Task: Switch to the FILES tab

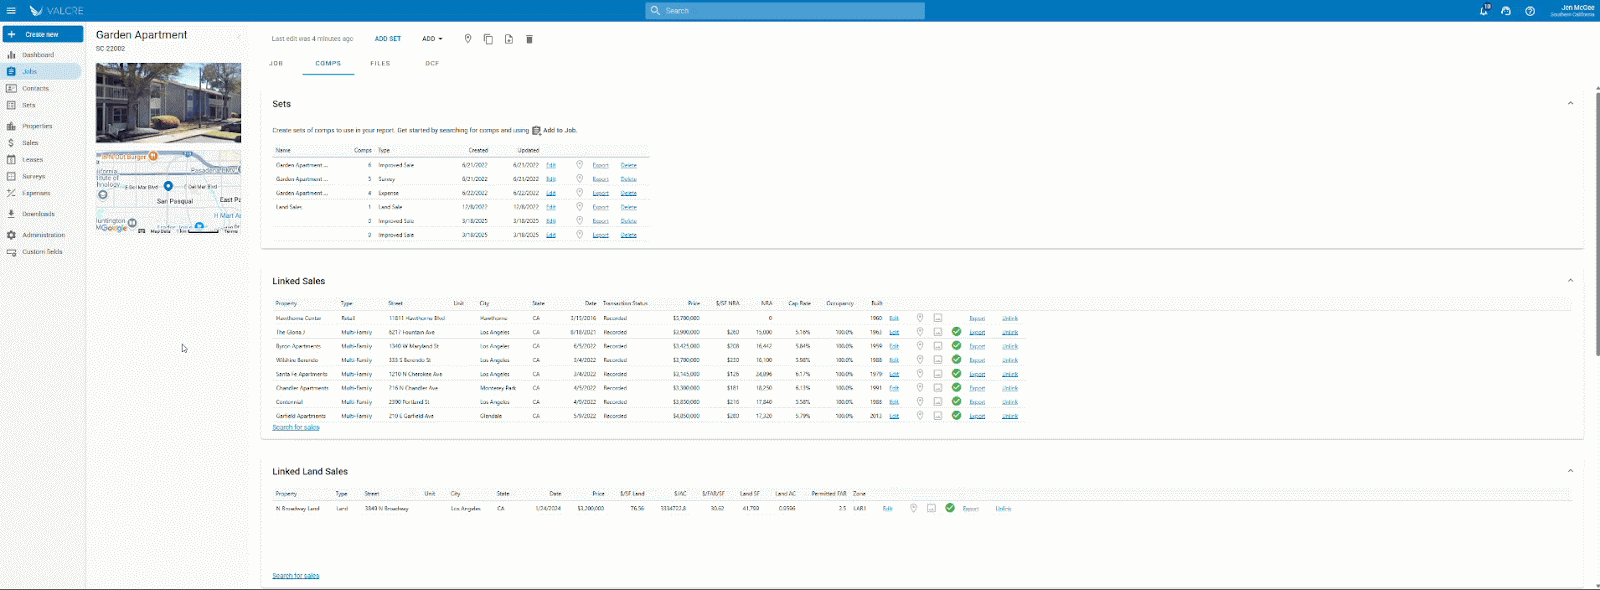Action: (x=380, y=63)
